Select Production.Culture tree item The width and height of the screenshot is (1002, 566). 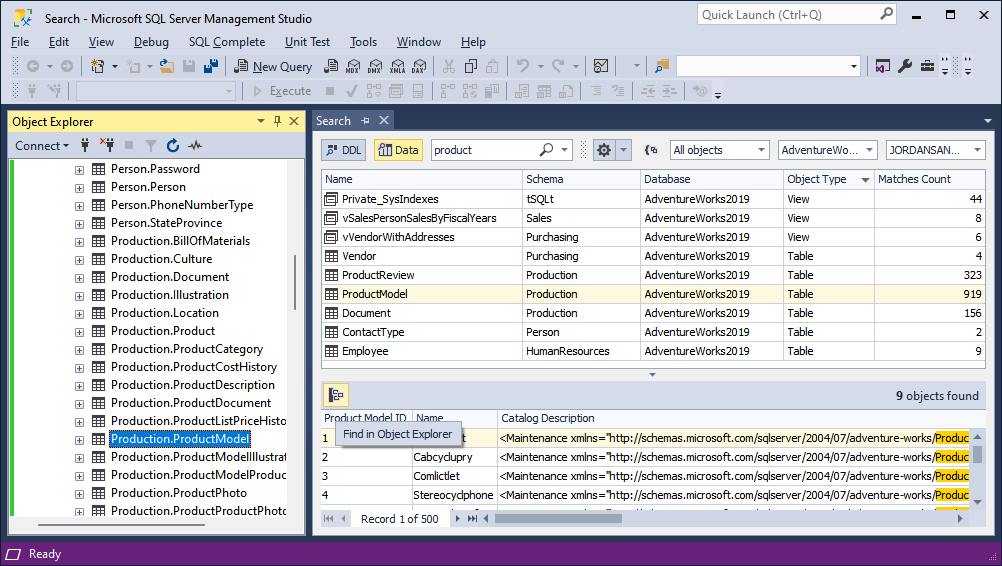pyautogui.click(x=161, y=259)
